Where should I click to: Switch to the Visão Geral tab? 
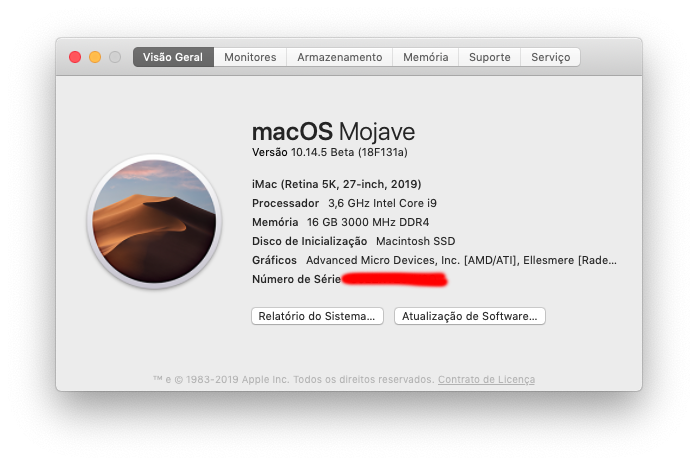[173, 57]
